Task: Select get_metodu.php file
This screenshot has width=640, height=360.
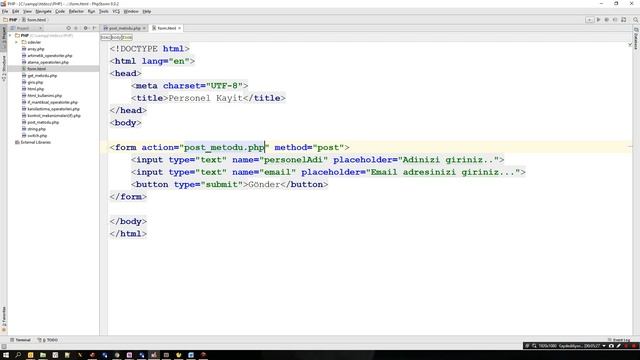Action: 40,76
